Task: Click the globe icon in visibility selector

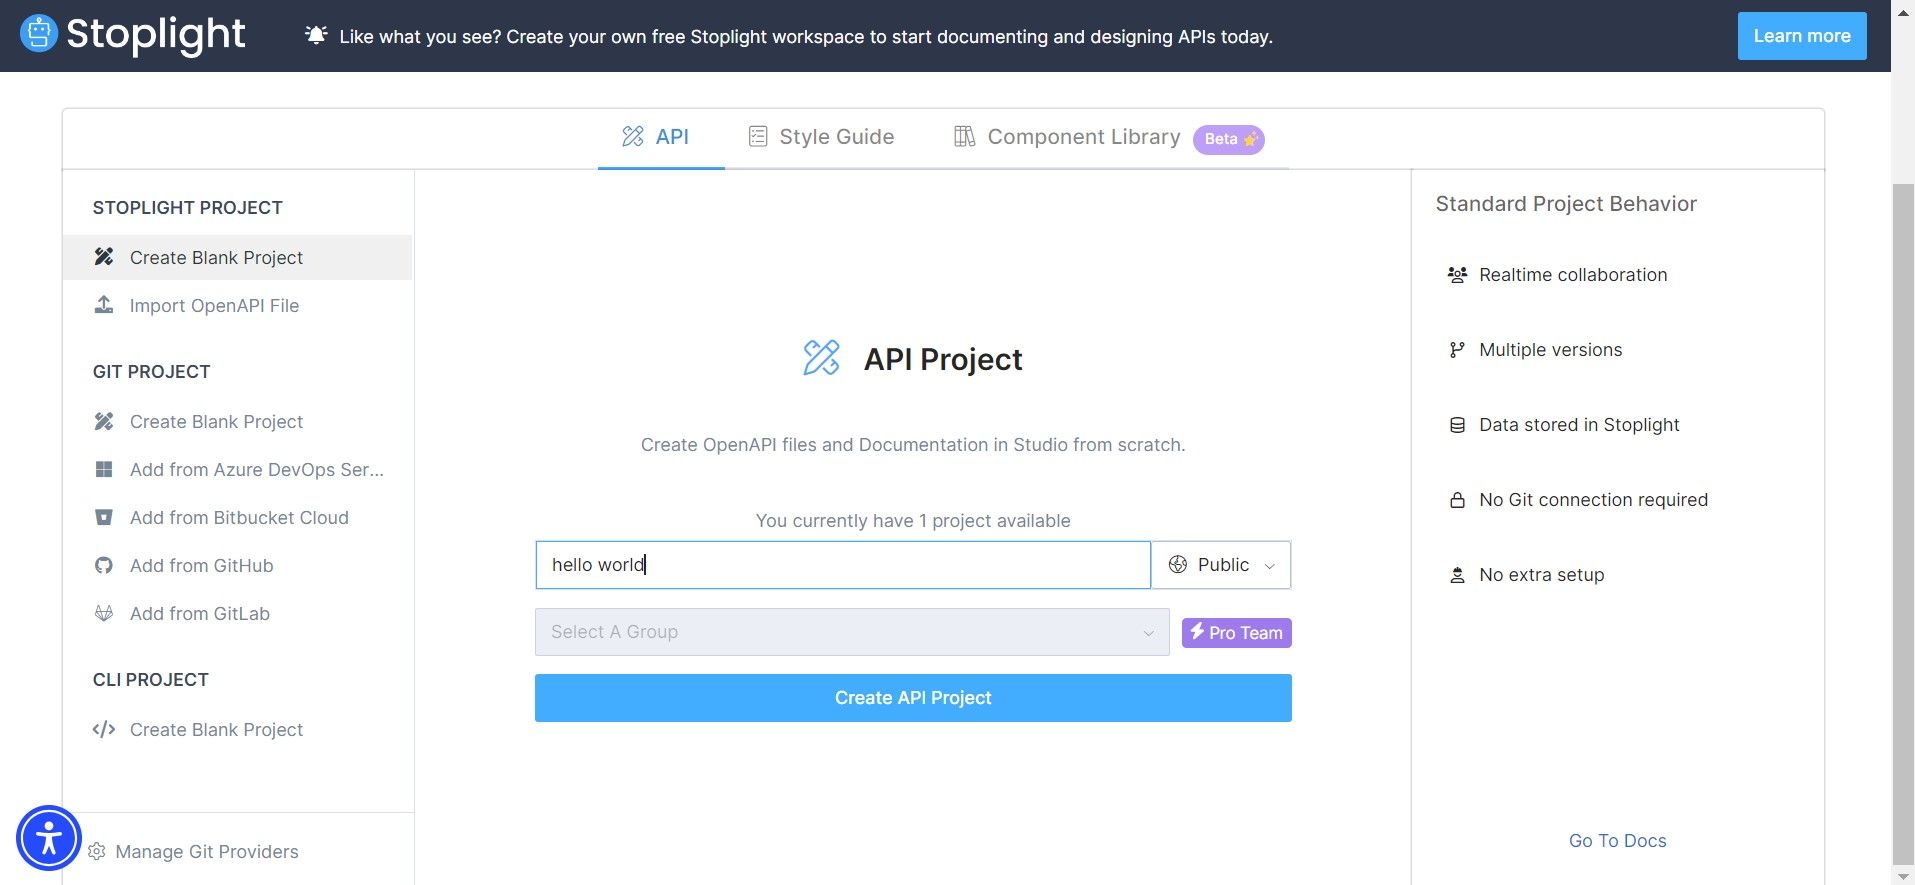Action: [x=1178, y=565]
